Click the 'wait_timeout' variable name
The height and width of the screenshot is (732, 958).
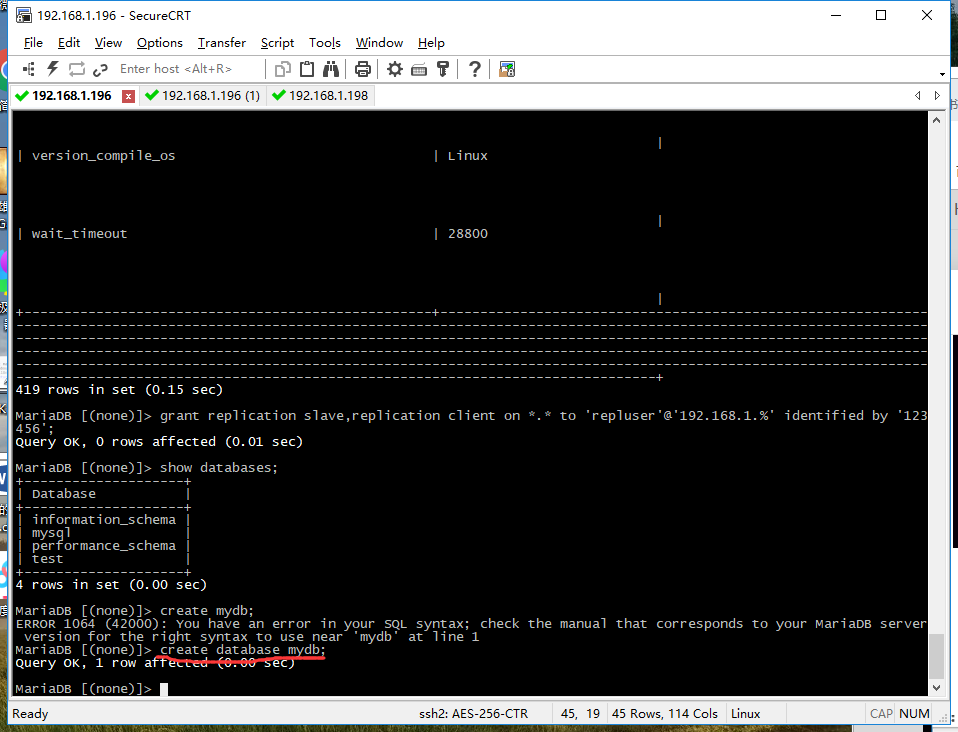coord(79,233)
